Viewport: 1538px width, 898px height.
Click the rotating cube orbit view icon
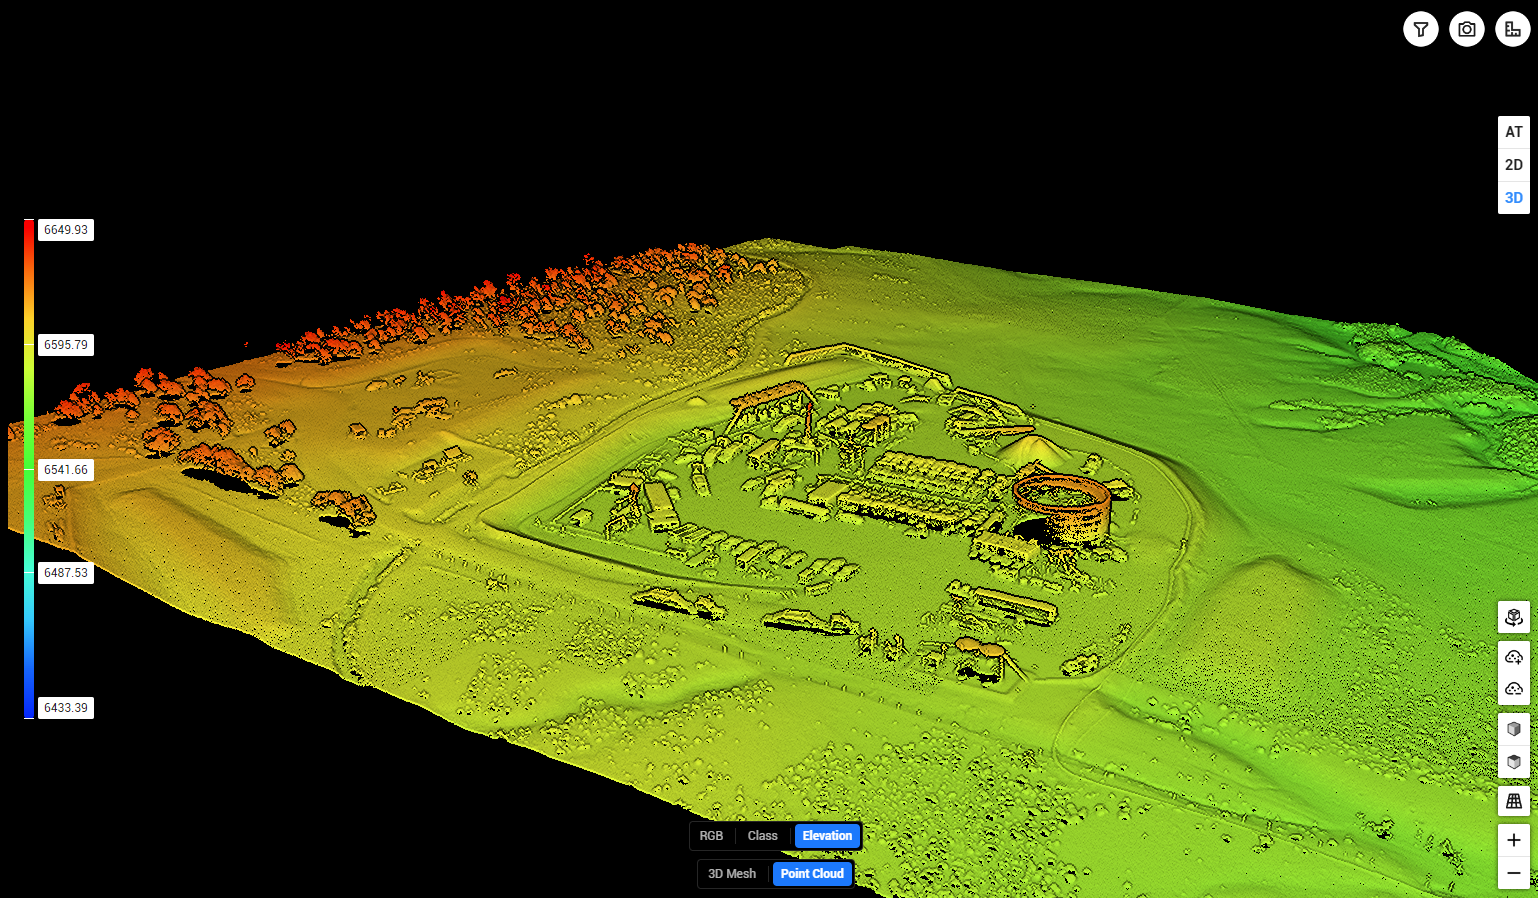1513,617
